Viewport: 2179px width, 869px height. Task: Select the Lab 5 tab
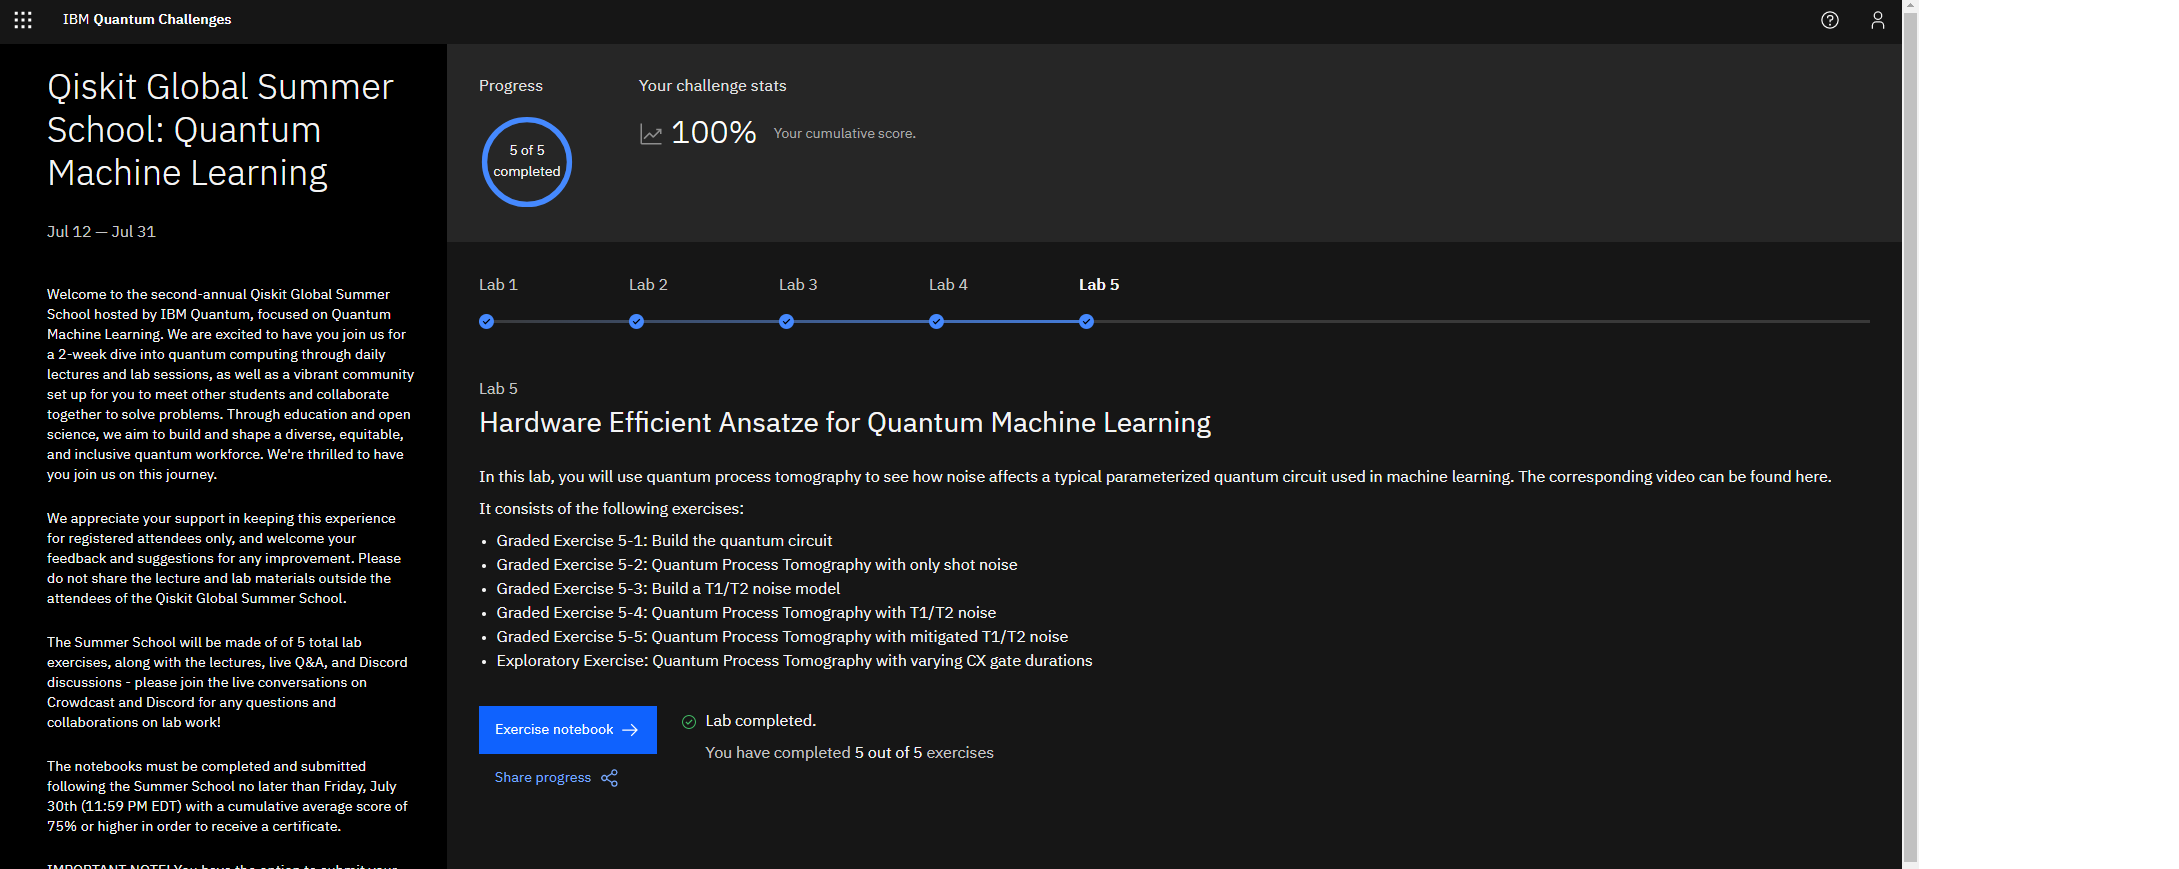1099,285
